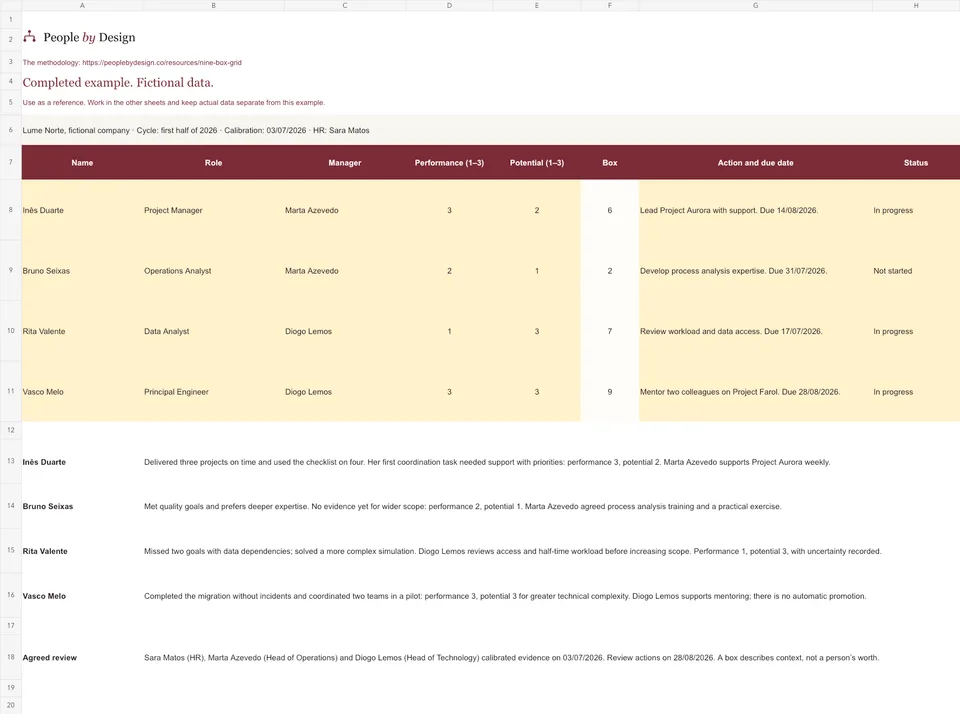Image resolution: width=960 pixels, height=714 pixels.
Task: Click the Action and due date header
Action: (x=756, y=163)
